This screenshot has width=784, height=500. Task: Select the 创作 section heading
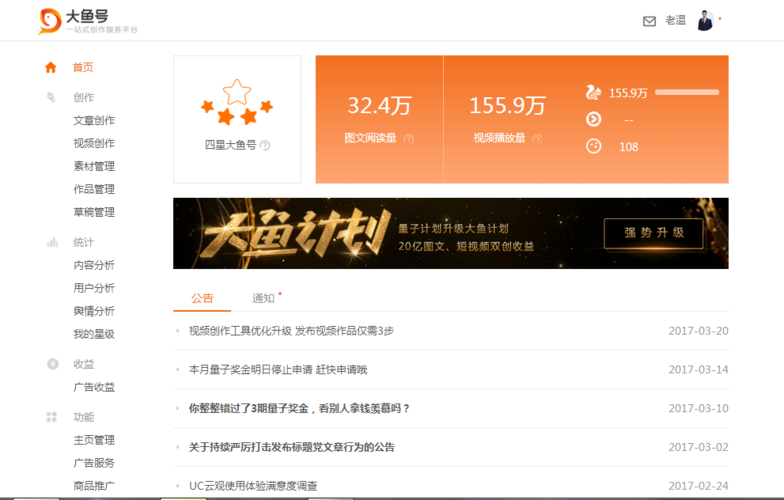pos(84,98)
